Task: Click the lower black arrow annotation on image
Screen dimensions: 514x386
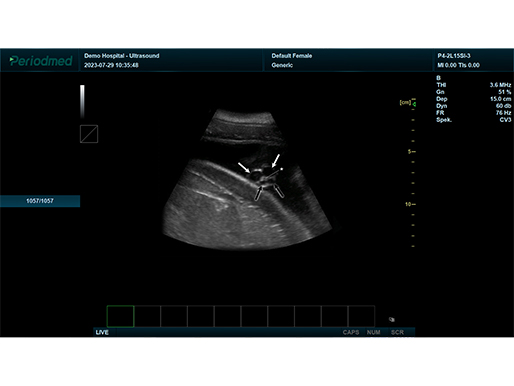Action: [258, 194]
